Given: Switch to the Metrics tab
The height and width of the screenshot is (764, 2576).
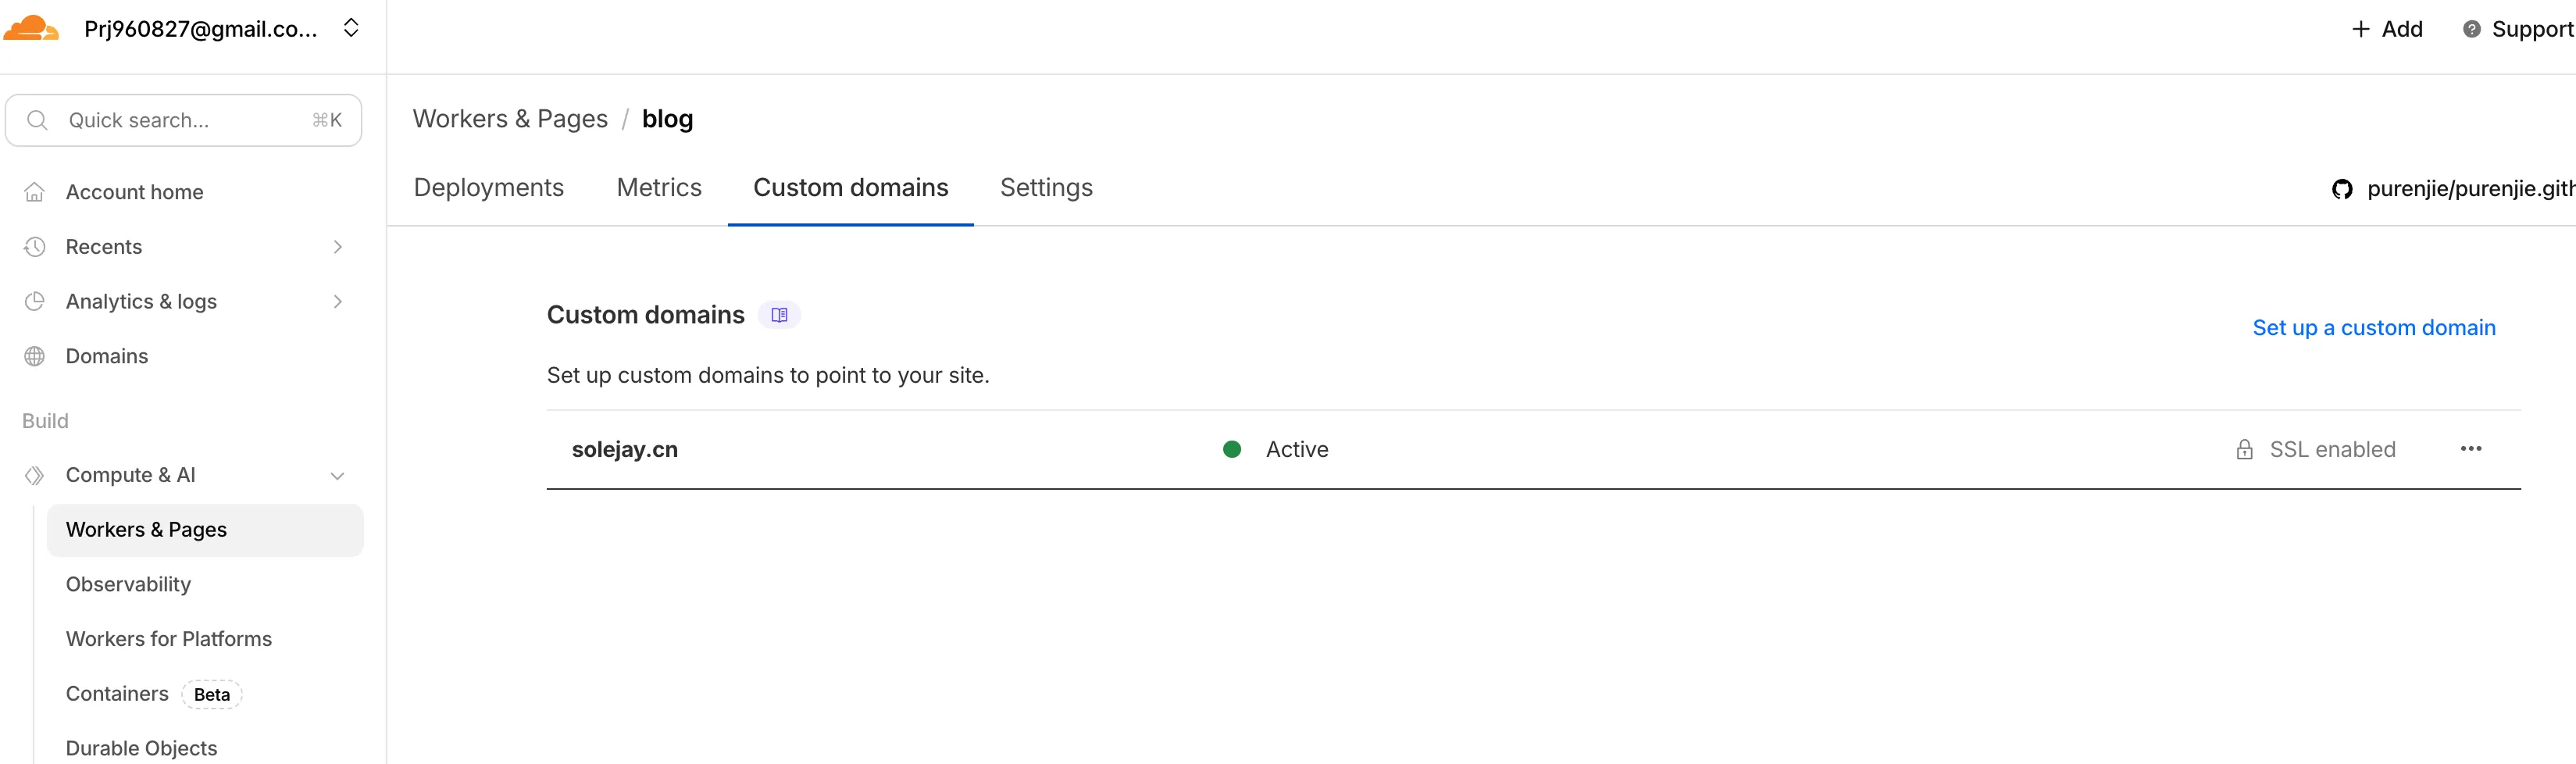Looking at the screenshot, I should pyautogui.click(x=659, y=188).
